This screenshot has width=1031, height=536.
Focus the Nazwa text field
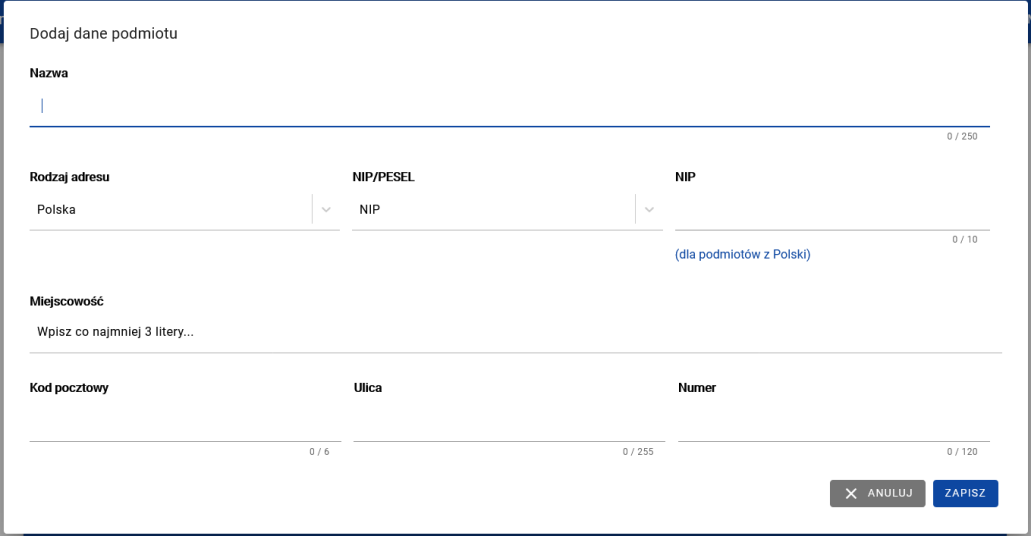(509, 106)
